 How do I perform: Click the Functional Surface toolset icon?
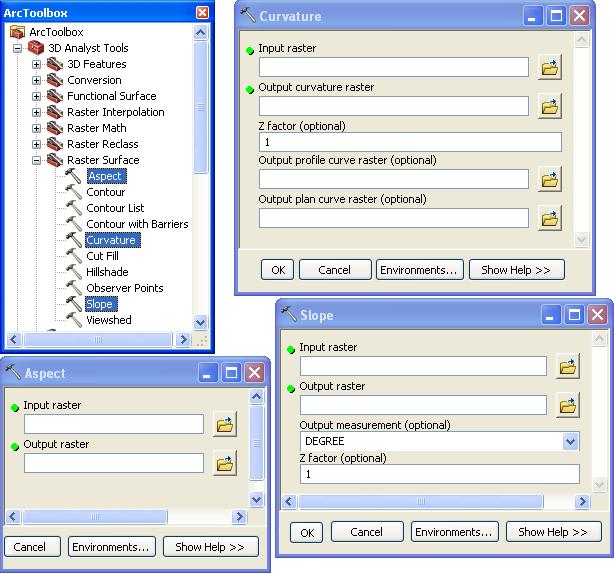tap(55, 96)
